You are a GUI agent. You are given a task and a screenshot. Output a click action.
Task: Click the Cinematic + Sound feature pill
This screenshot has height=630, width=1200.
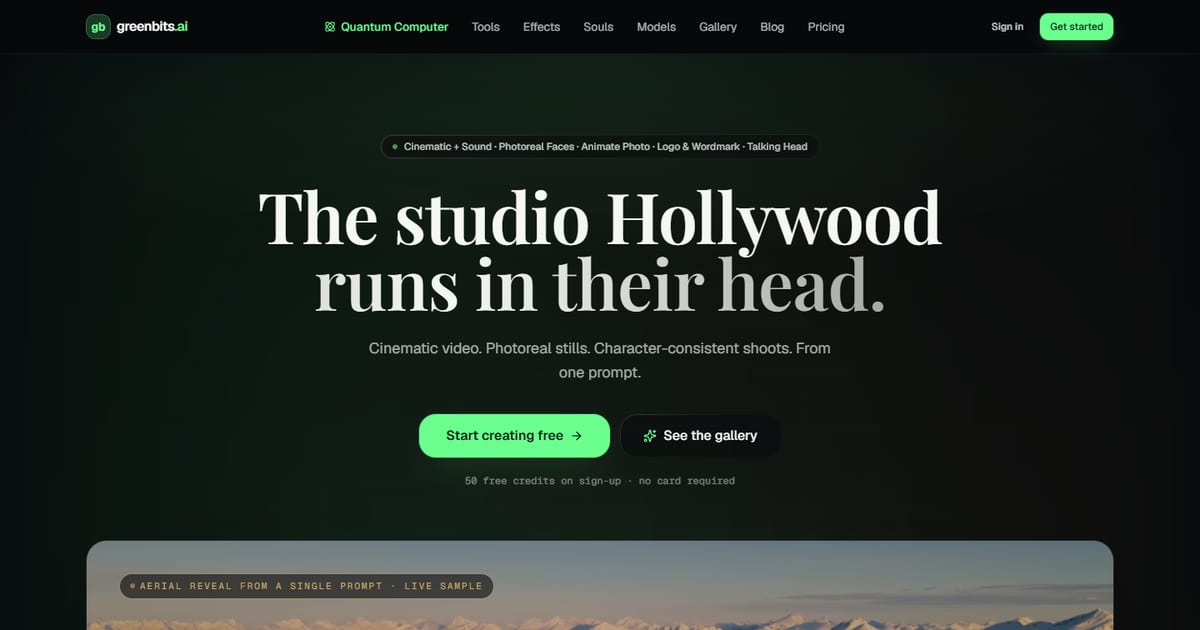pos(600,147)
